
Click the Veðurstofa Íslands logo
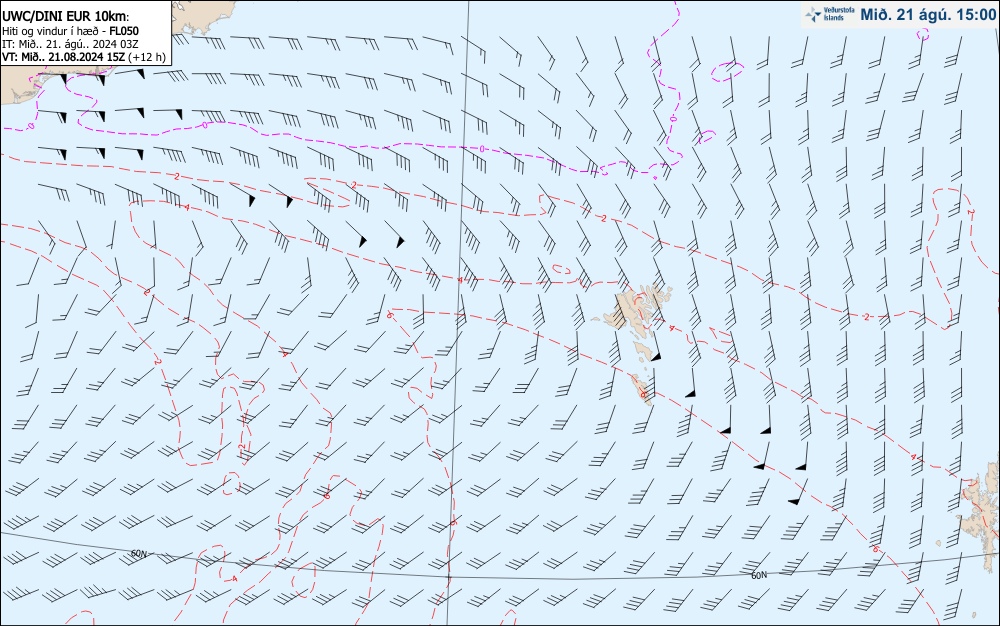pos(829,14)
